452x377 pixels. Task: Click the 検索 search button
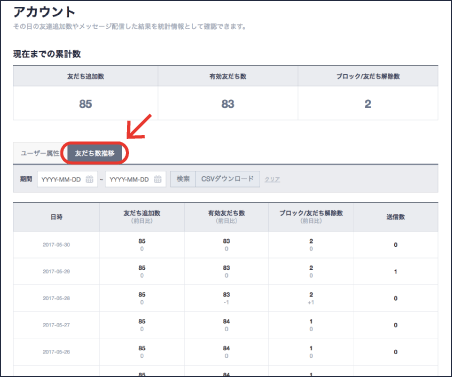(183, 179)
